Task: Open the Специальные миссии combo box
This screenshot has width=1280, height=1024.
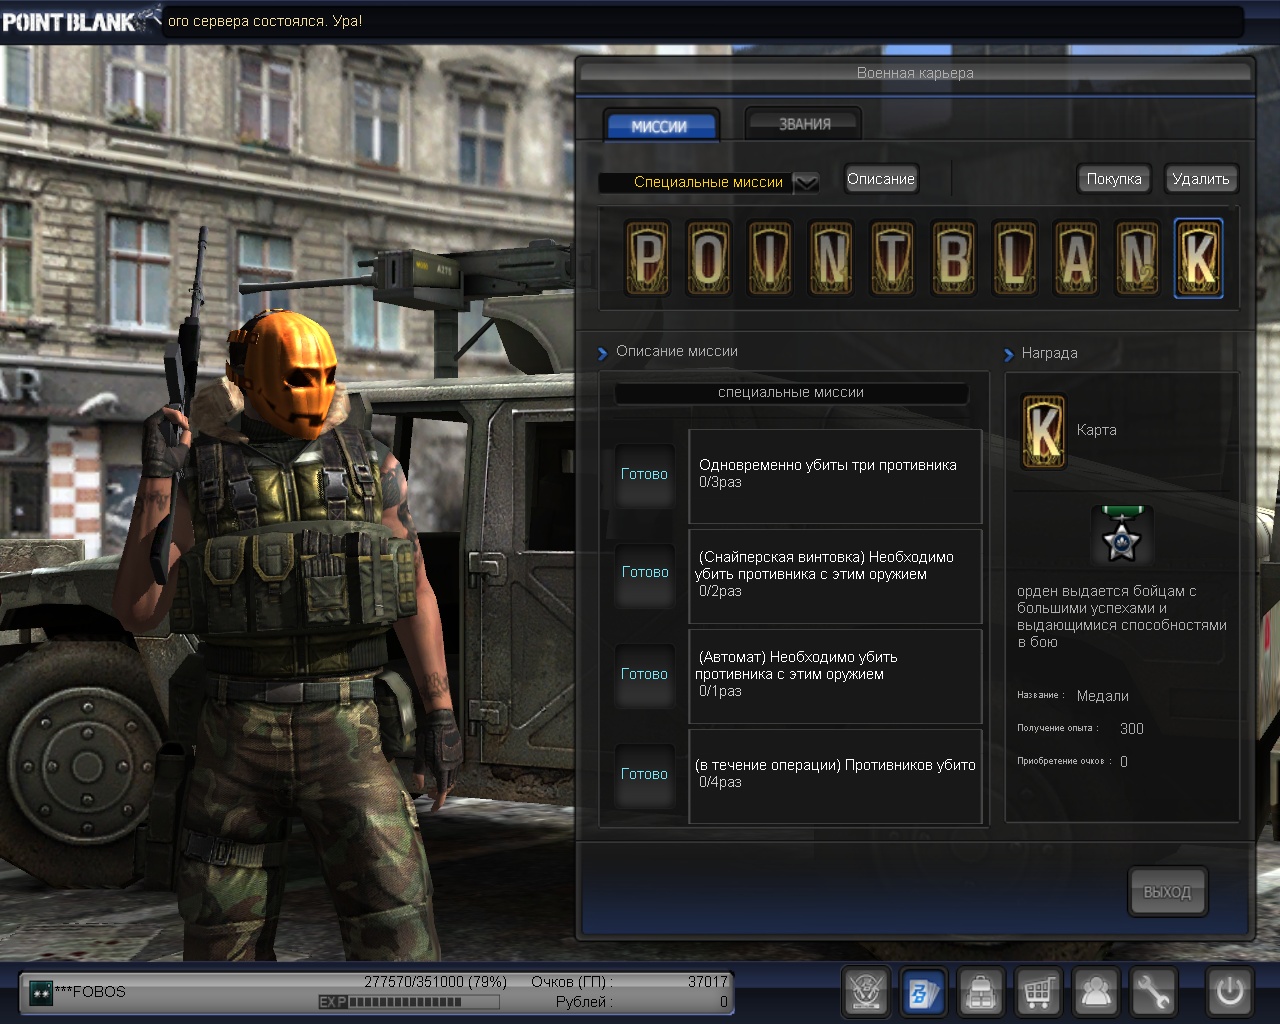Action: click(709, 182)
